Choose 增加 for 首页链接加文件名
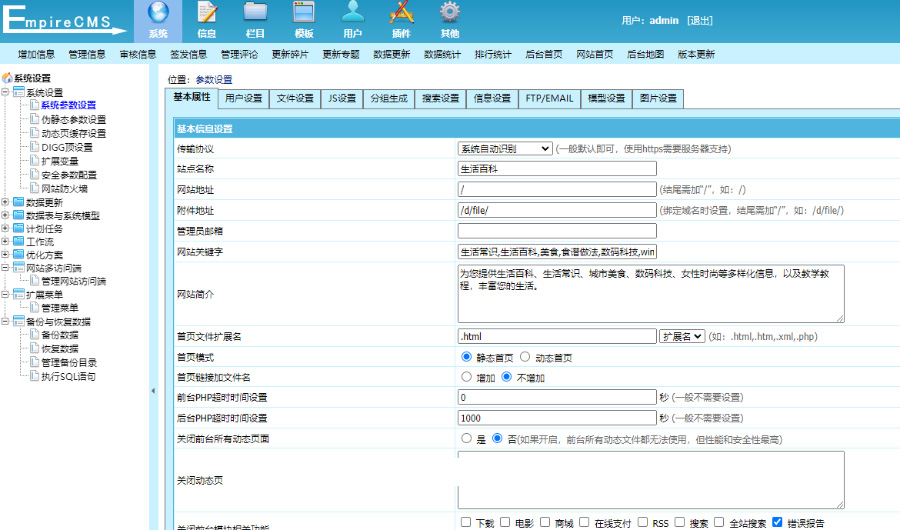The width and height of the screenshot is (900, 530). [x=466, y=377]
